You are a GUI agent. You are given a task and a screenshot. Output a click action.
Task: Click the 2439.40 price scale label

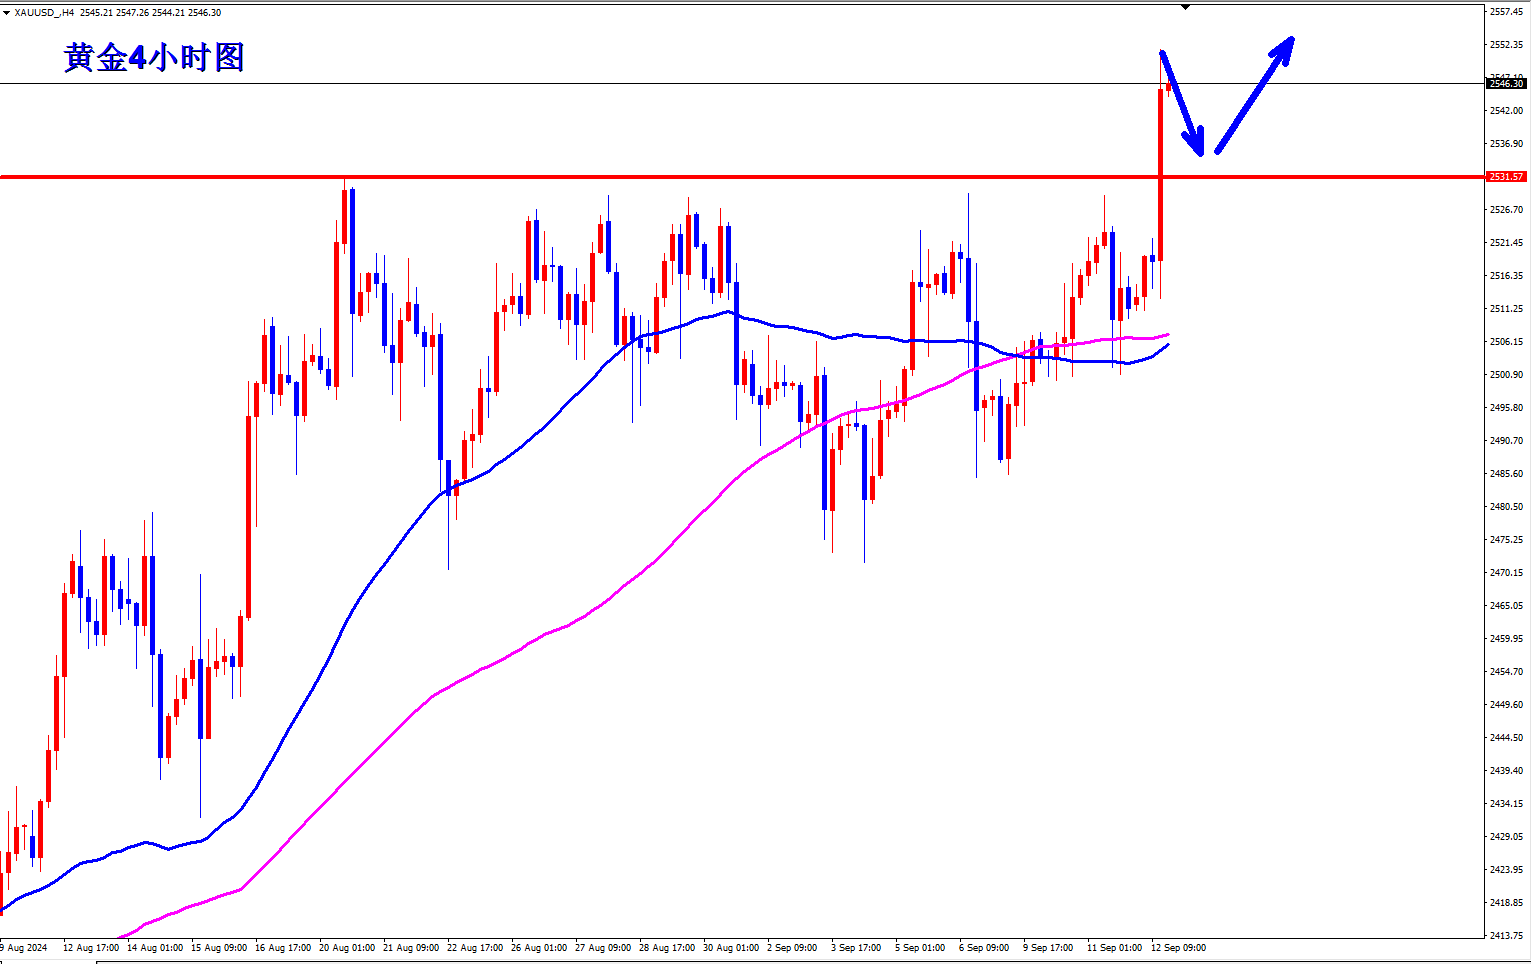point(1506,771)
